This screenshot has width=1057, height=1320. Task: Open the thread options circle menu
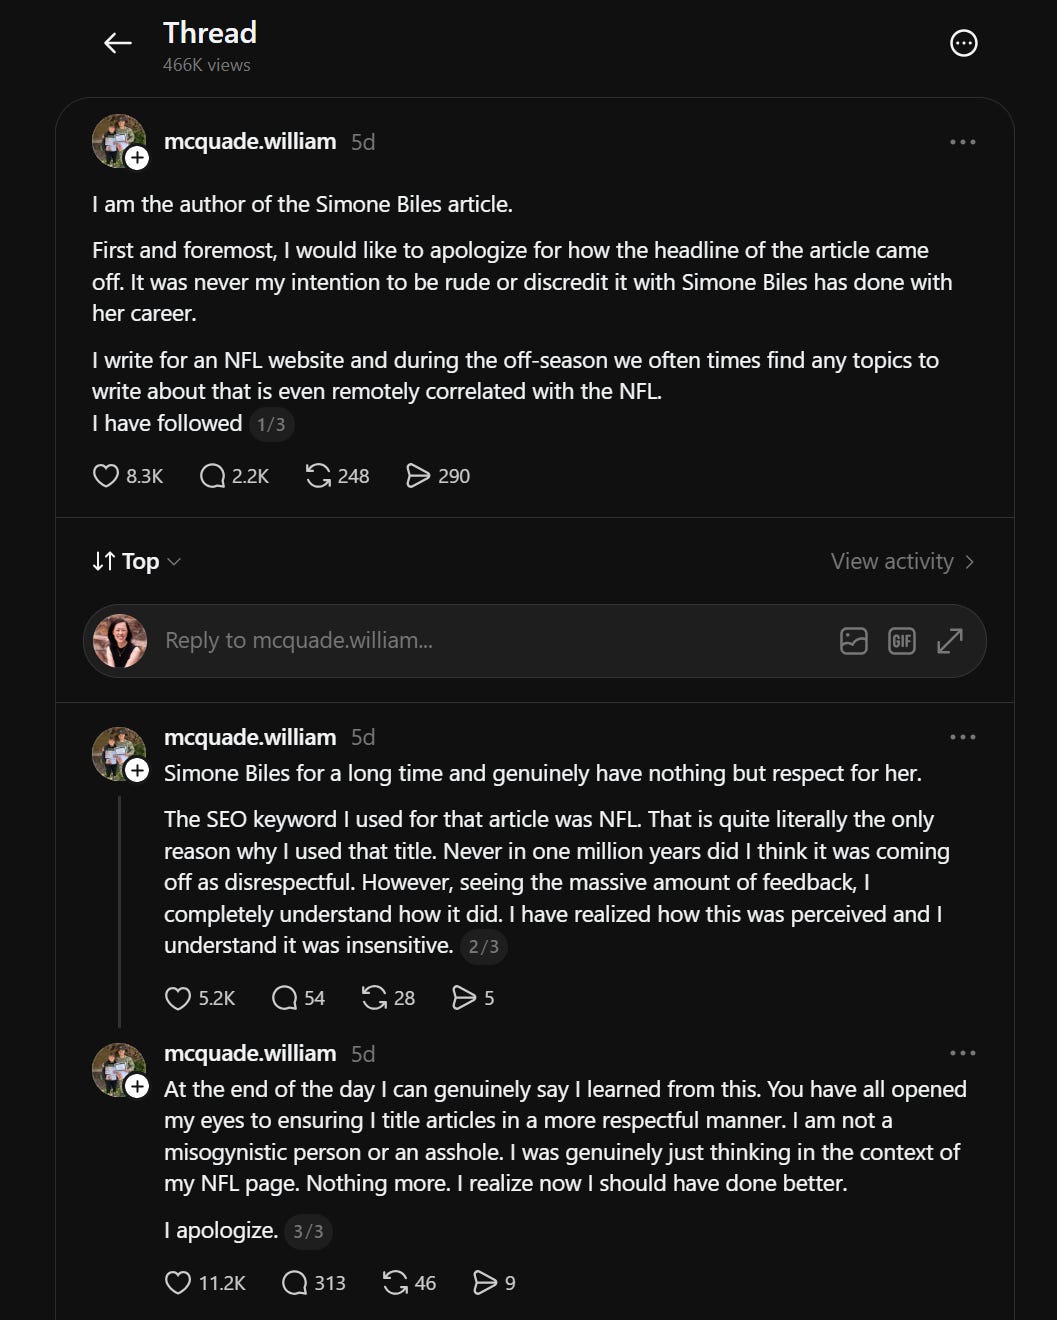[x=963, y=43]
